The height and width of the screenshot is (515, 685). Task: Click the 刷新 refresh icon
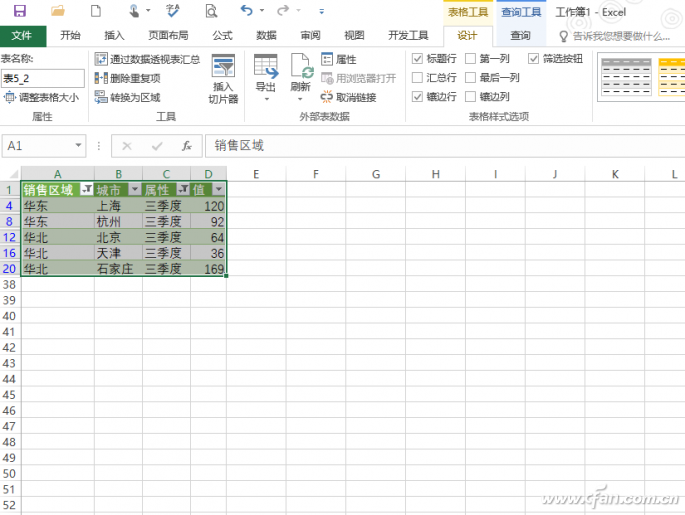pos(301,66)
